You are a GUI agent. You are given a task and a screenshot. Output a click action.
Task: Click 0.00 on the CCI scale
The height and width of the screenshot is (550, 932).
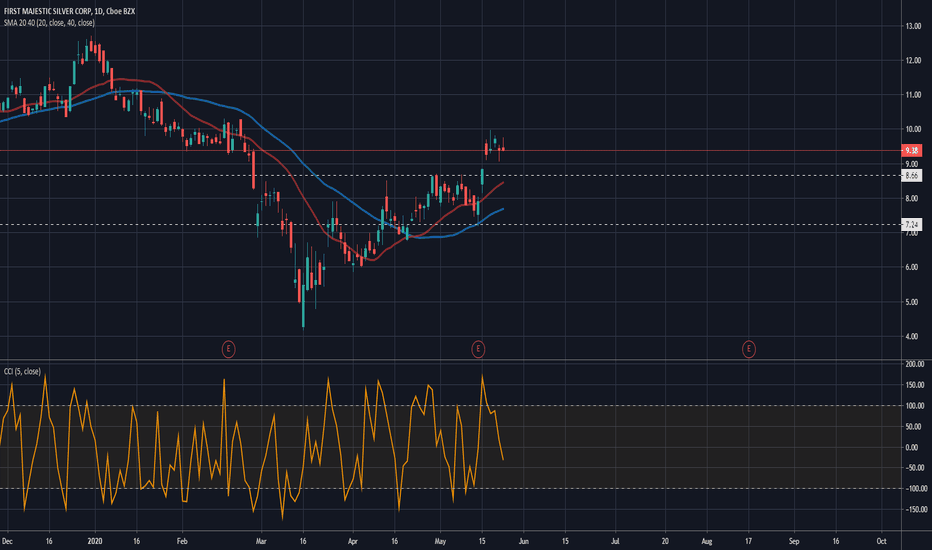(911, 447)
